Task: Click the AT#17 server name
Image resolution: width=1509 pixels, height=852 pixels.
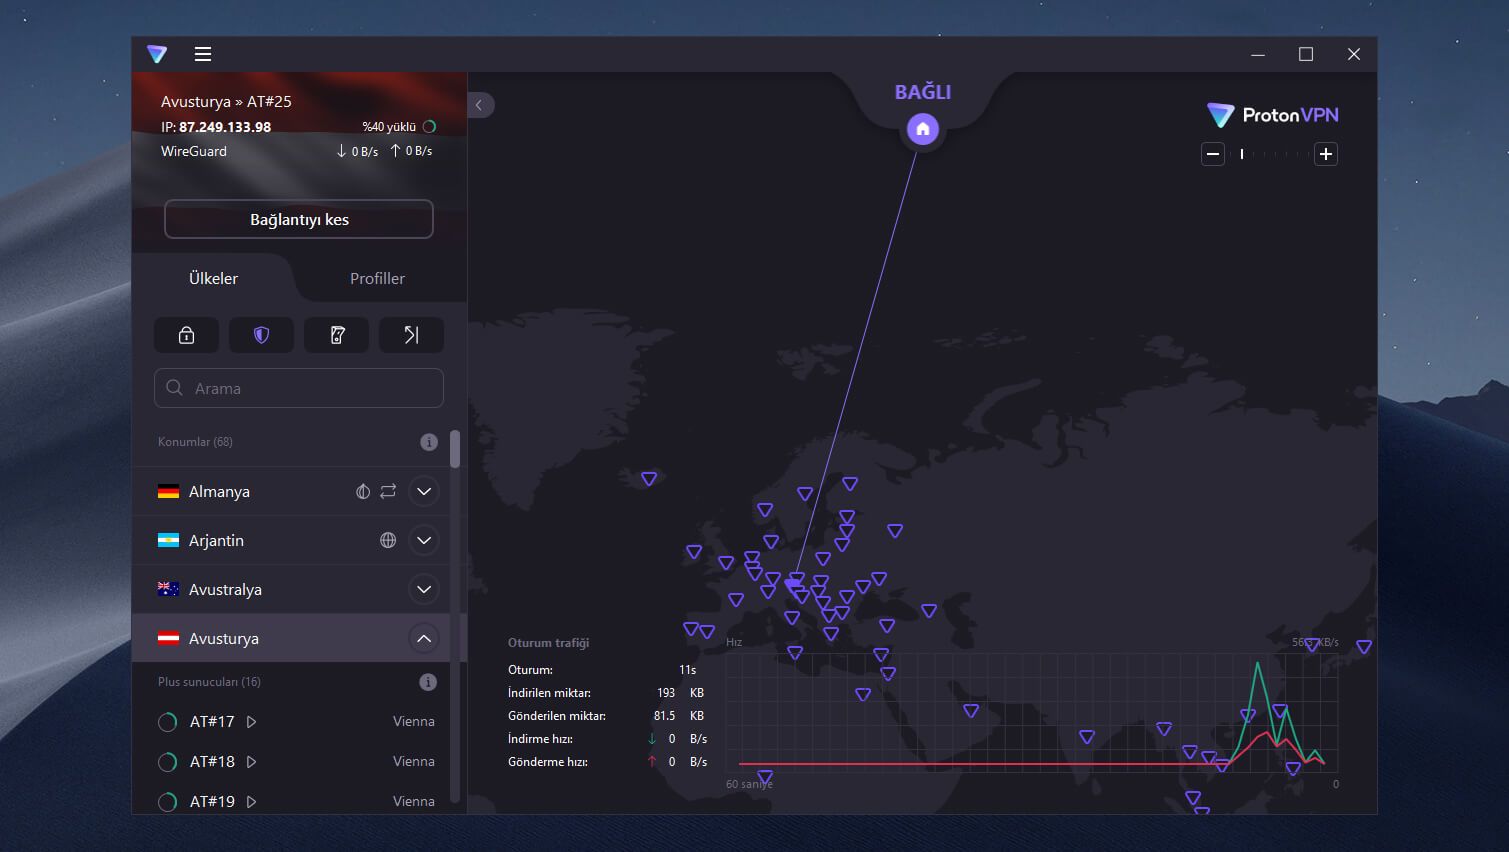Action: [212, 721]
